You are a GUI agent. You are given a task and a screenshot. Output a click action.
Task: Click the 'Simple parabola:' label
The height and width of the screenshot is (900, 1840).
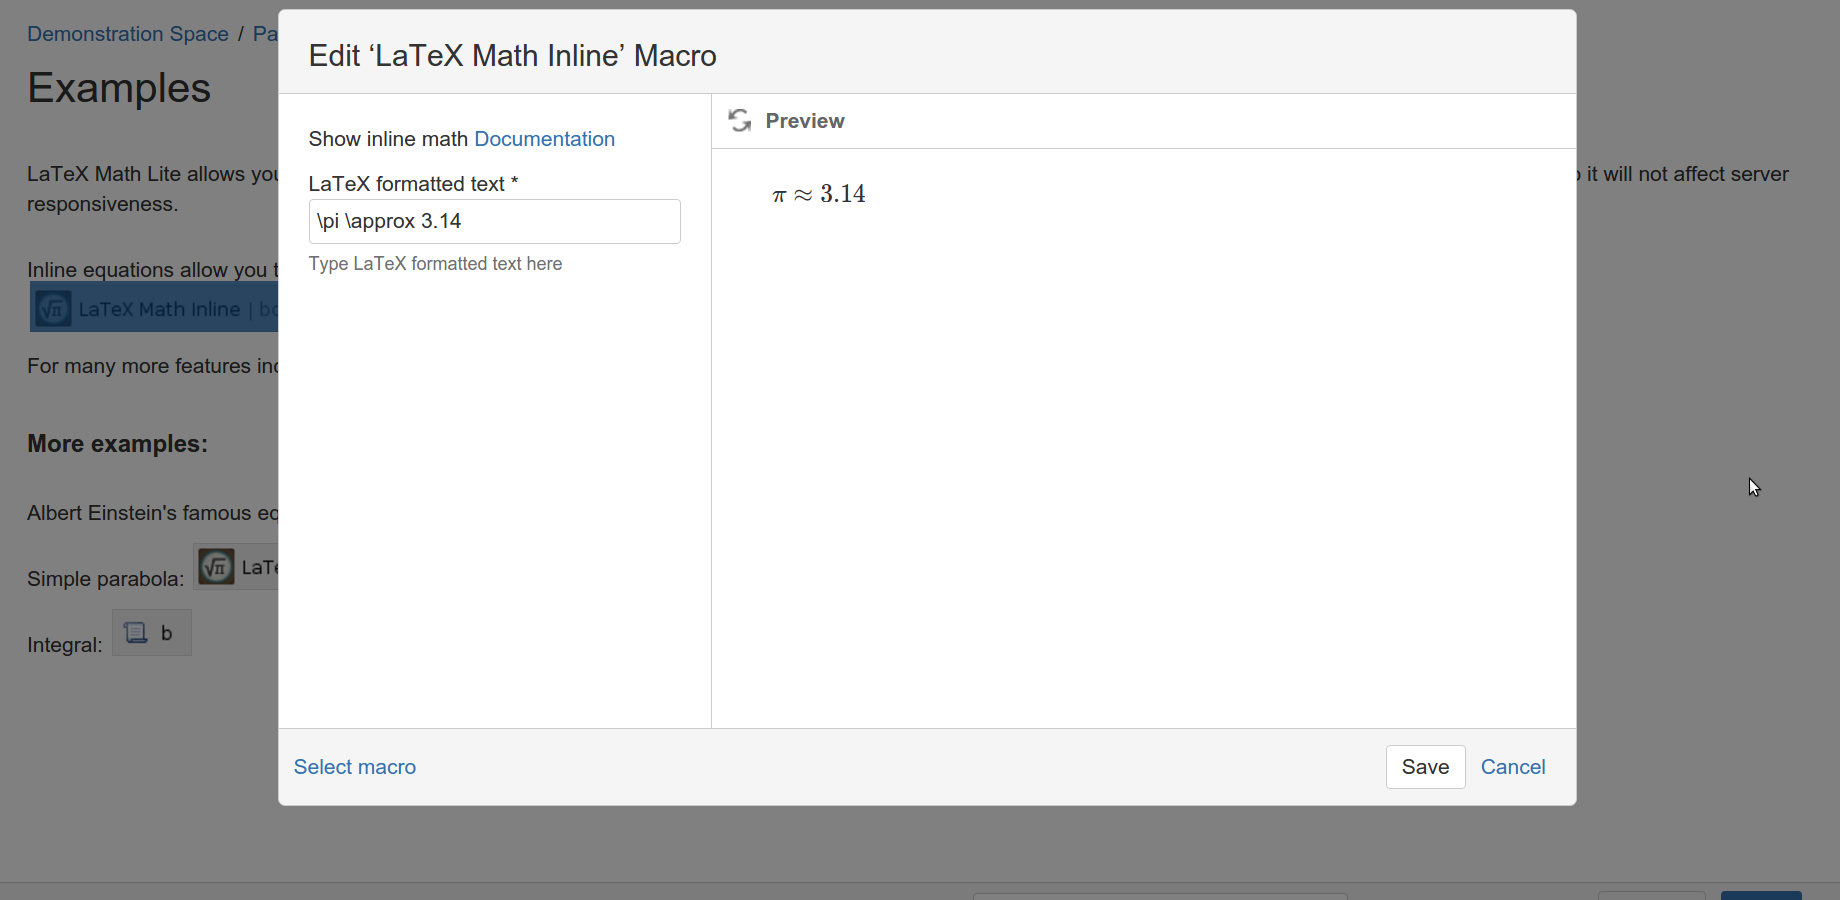[105, 579]
